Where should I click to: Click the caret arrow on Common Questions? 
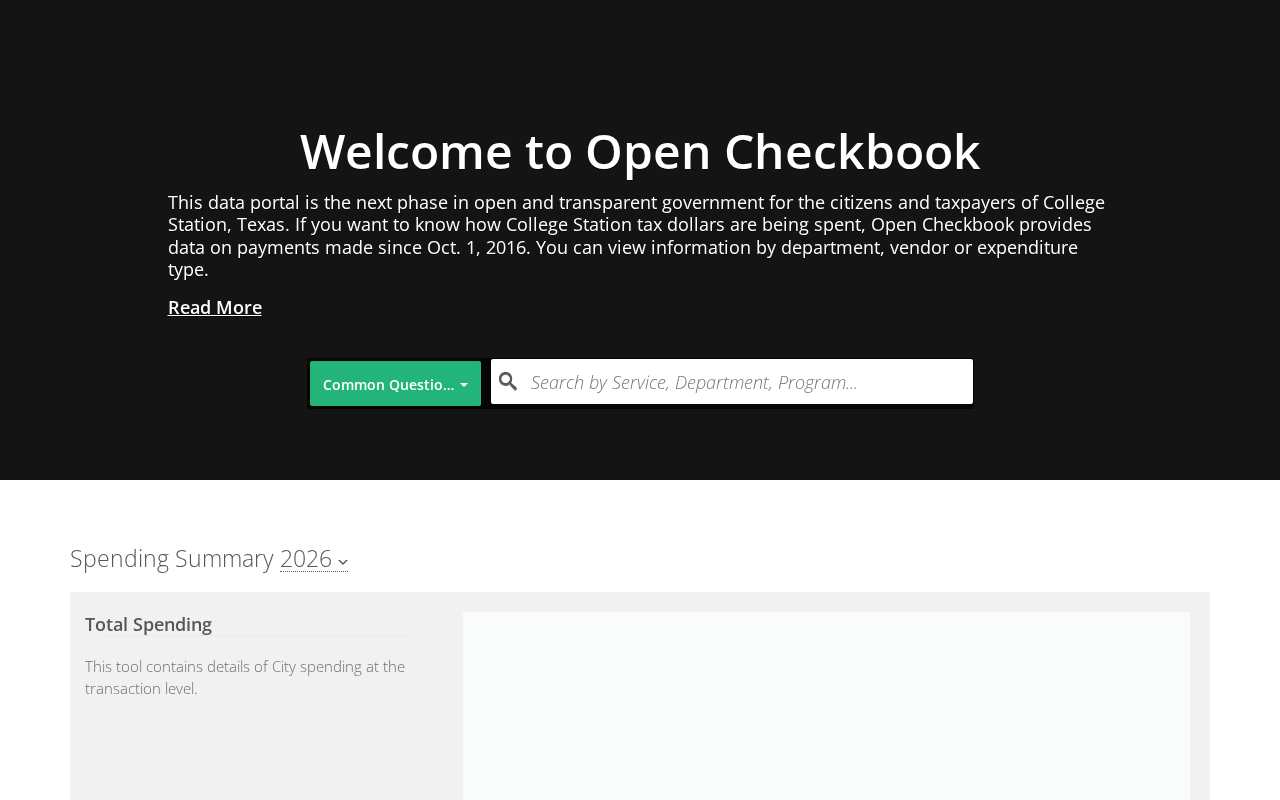(464, 385)
